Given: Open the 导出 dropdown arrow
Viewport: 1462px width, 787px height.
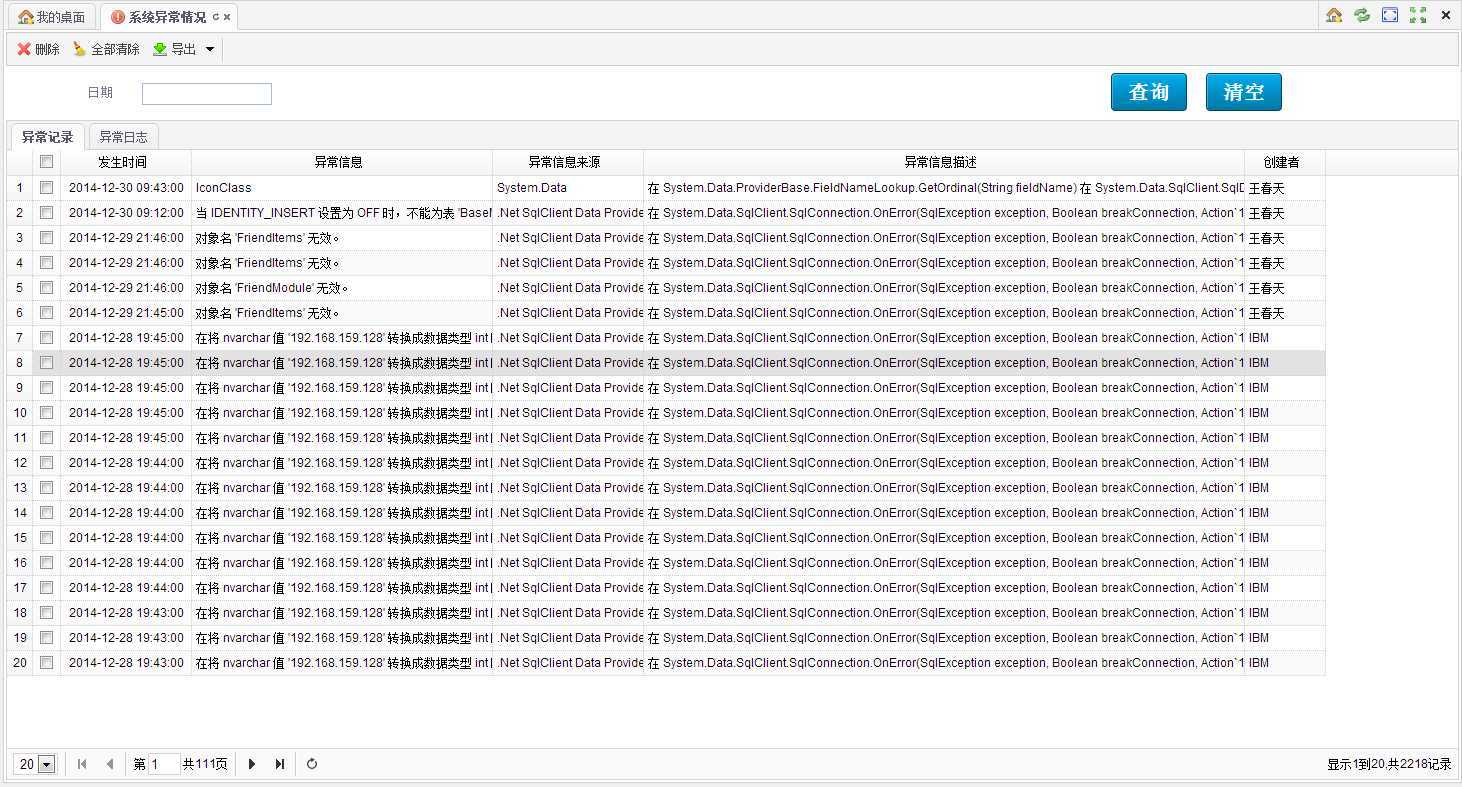Looking at the screenshot, I should click(210, 49).
